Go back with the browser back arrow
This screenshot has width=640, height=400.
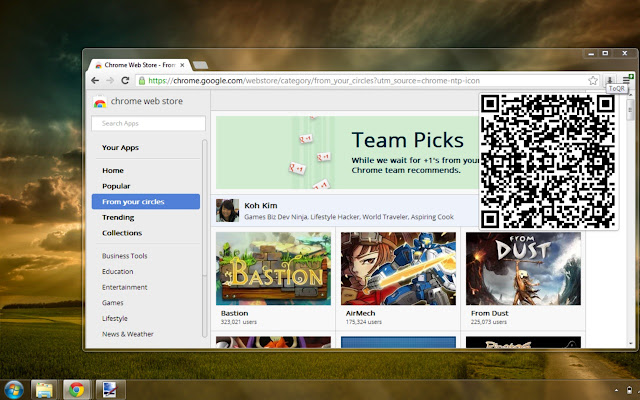point(95,80)
